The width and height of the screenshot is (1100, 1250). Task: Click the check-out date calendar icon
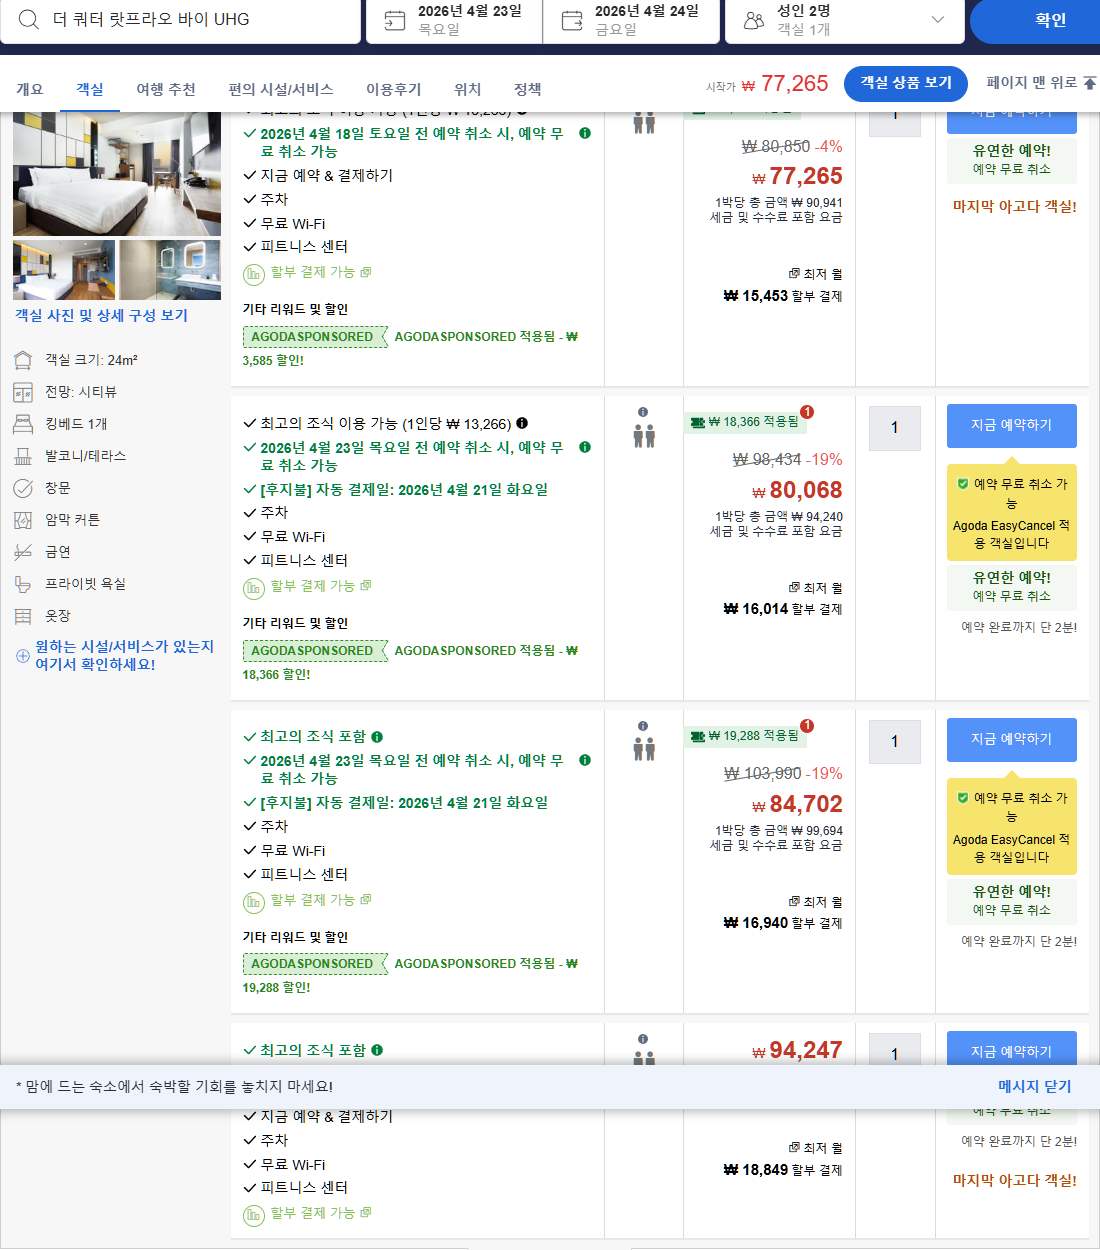571,19
